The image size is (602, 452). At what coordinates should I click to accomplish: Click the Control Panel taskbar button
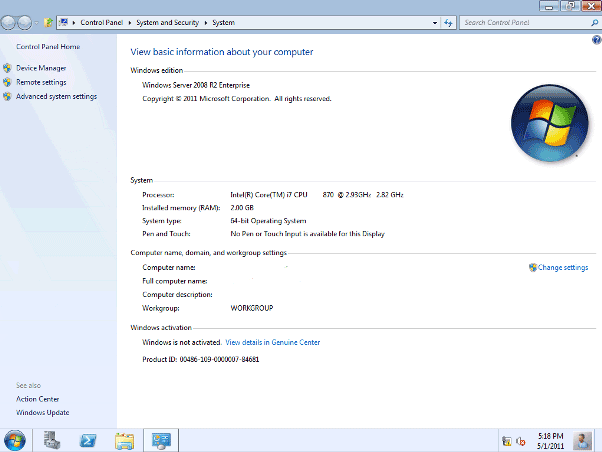tap(161, 440)
